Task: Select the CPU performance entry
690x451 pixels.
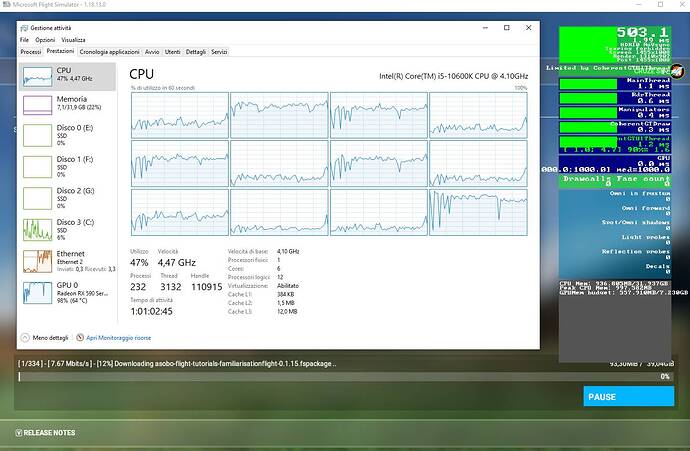Action: point(68,76)
